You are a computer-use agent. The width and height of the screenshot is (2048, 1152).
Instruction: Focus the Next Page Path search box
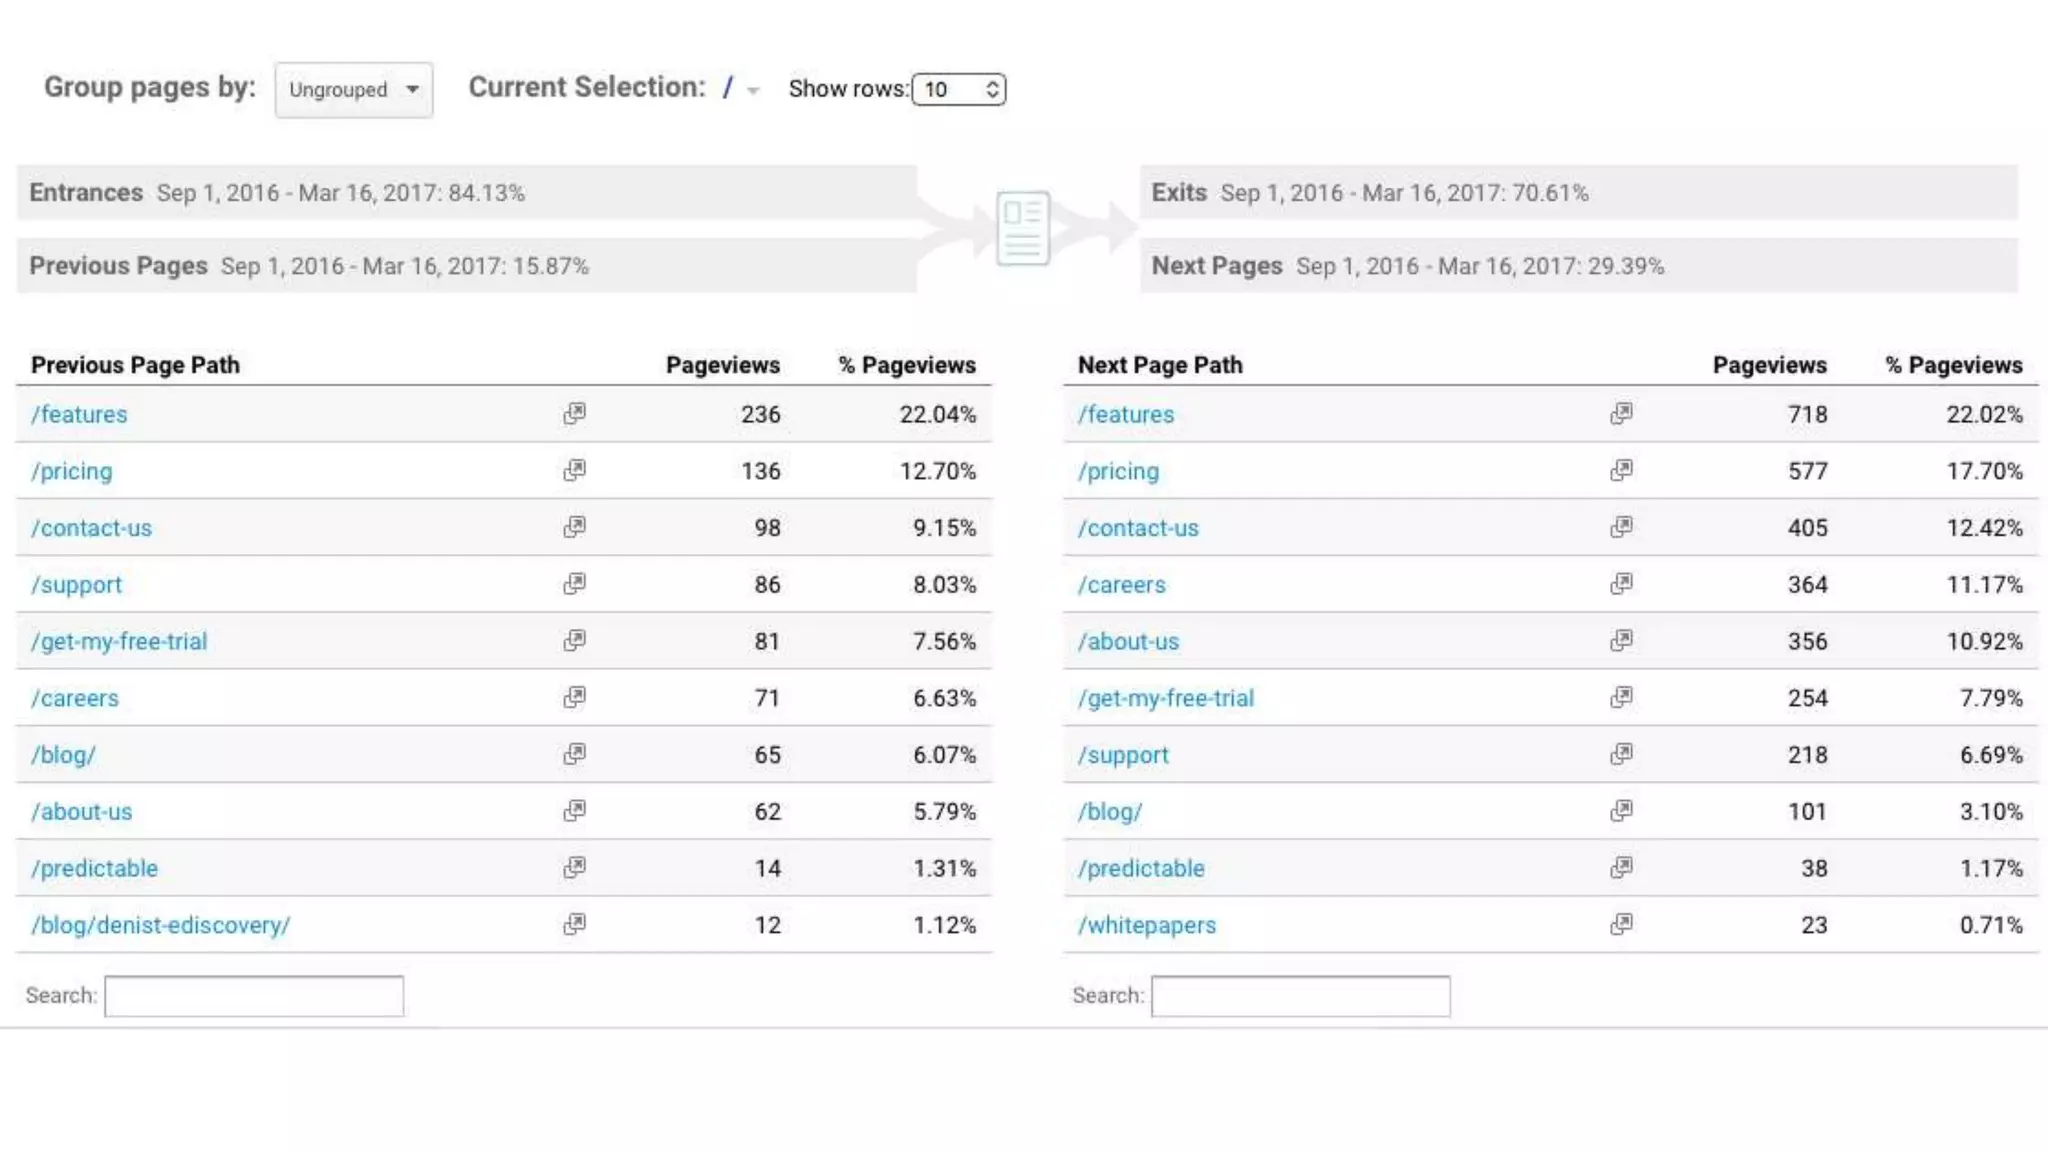(1300, 996)
